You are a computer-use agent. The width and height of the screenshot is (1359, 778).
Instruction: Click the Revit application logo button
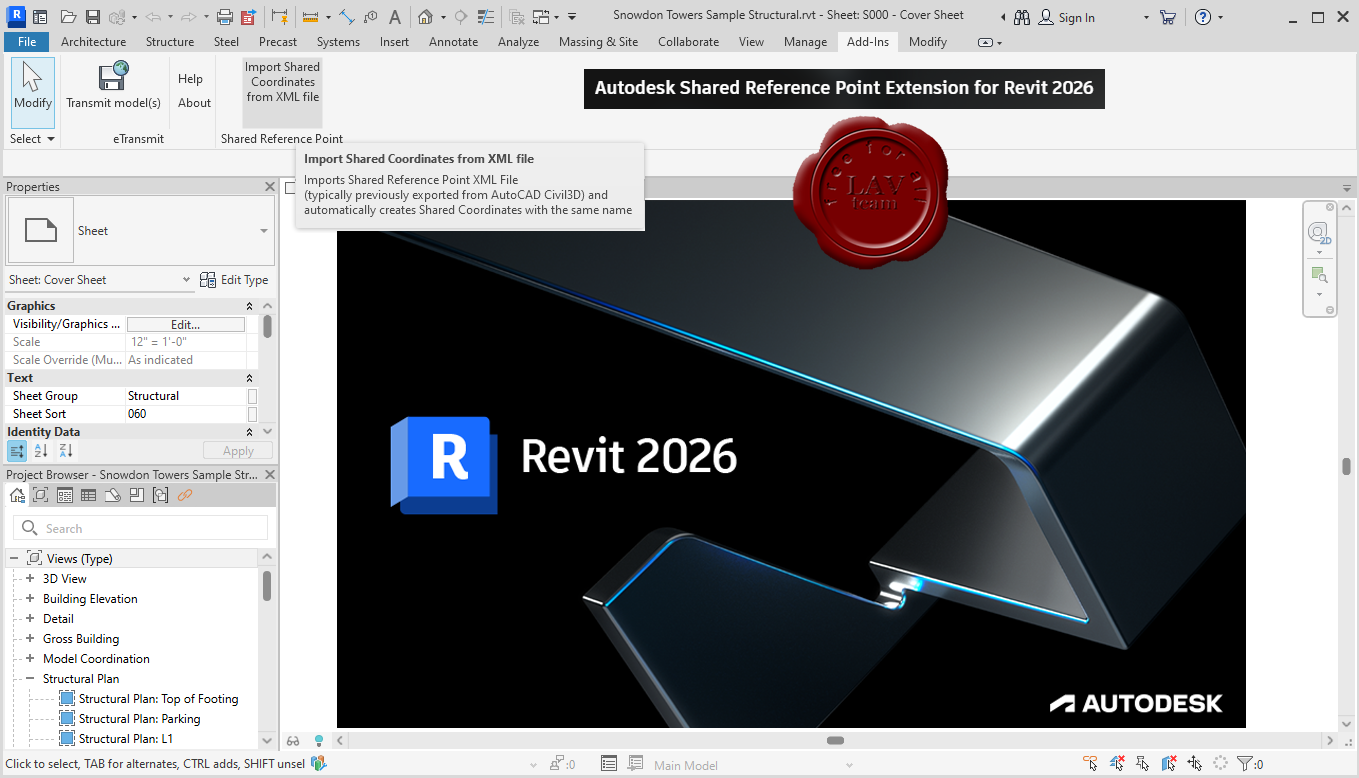pyautogui.click(x=15, y=17)
